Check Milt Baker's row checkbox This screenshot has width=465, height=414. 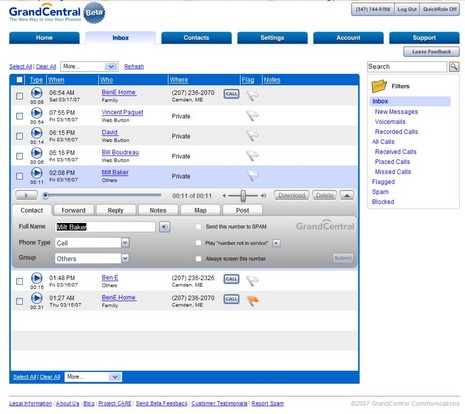click(20, 176)
